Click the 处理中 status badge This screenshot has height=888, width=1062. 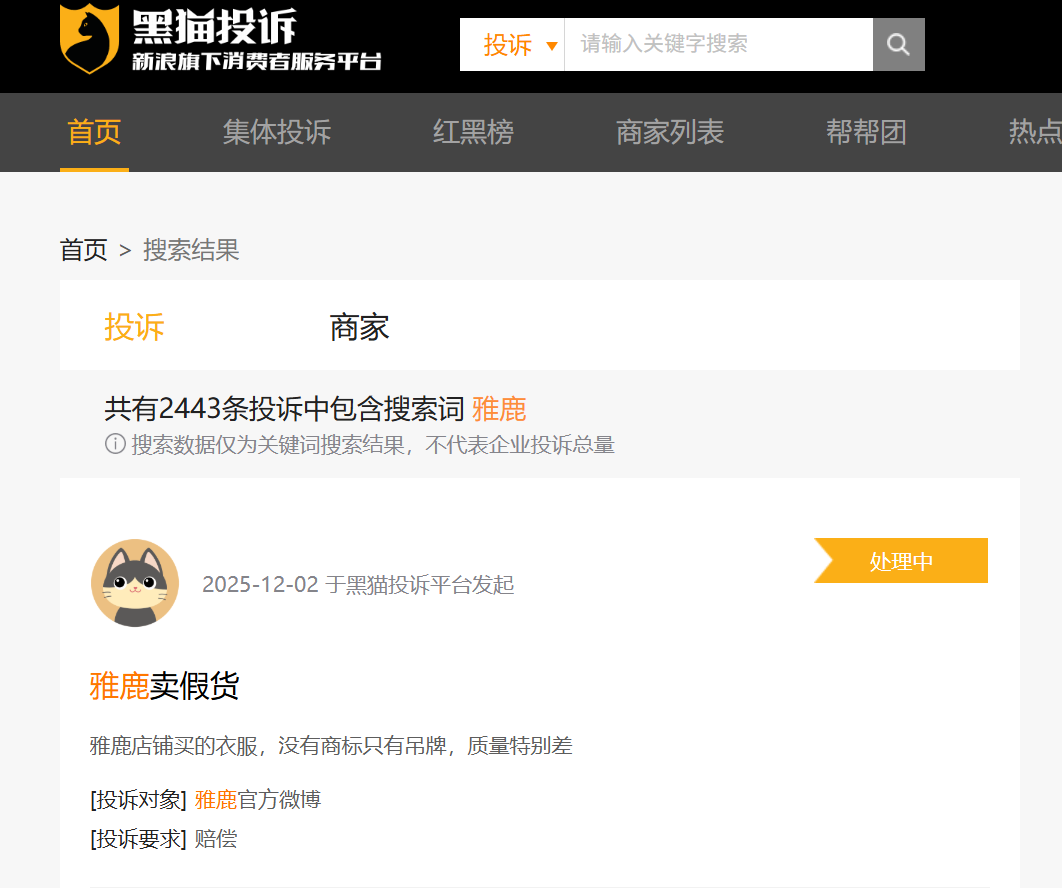click(901, 561)
